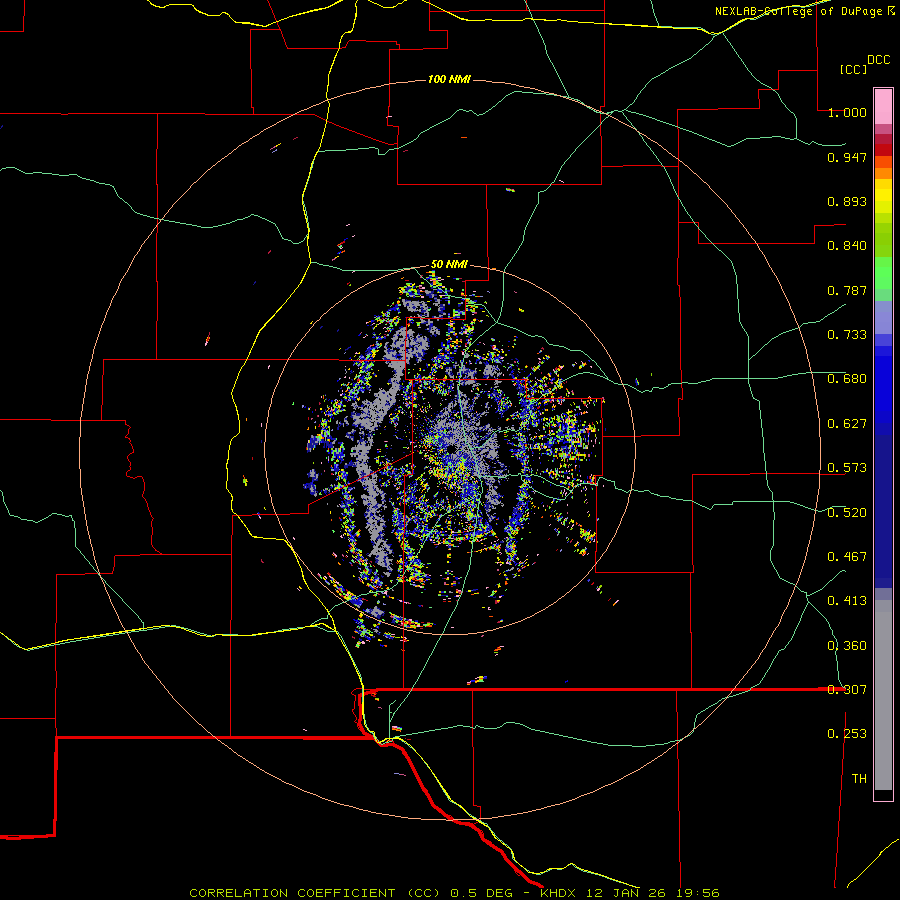This screenshot has width=900, height=900.
Task: Click the 100 NMI range ring label
Action: [x=449, y=79]
